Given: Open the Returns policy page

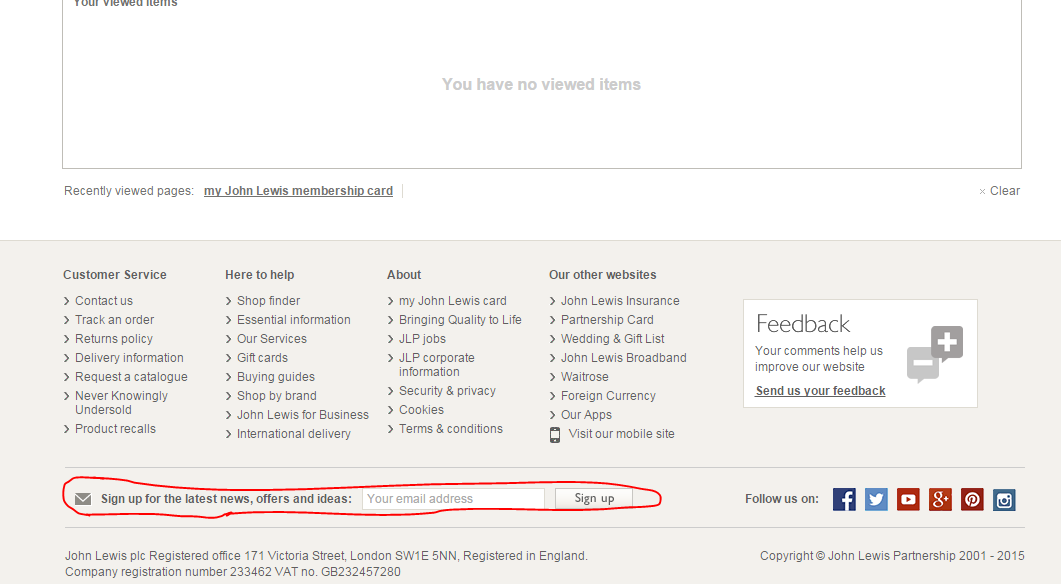Looking at the screenshot, I should (114, 338).
